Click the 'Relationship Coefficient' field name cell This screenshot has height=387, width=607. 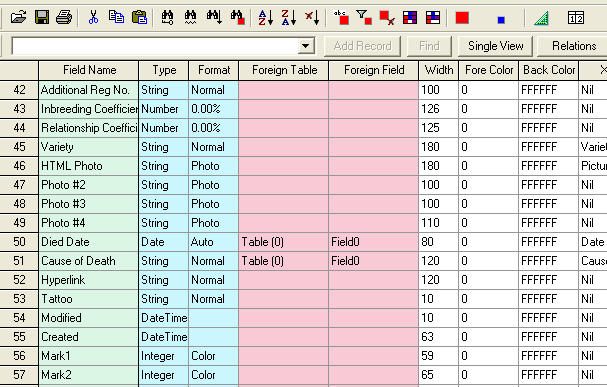point(89,128)
